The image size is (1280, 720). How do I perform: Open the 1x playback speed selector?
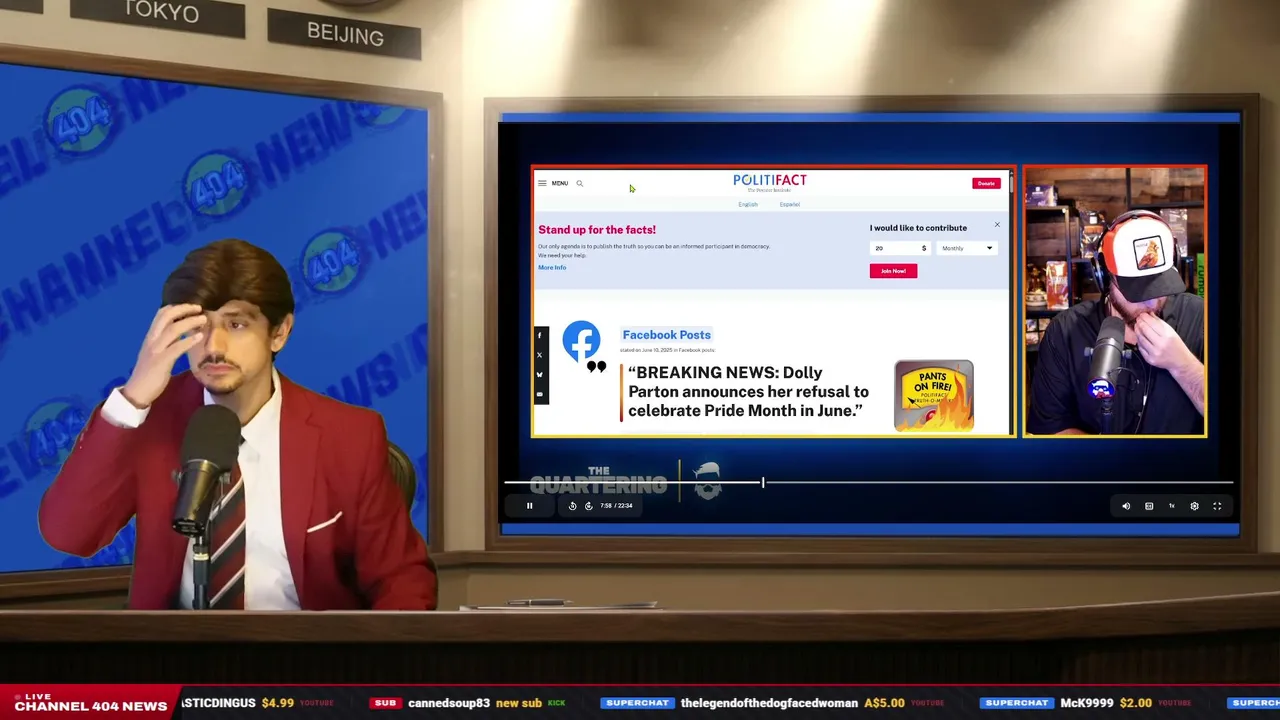[x=1171, y=506]
